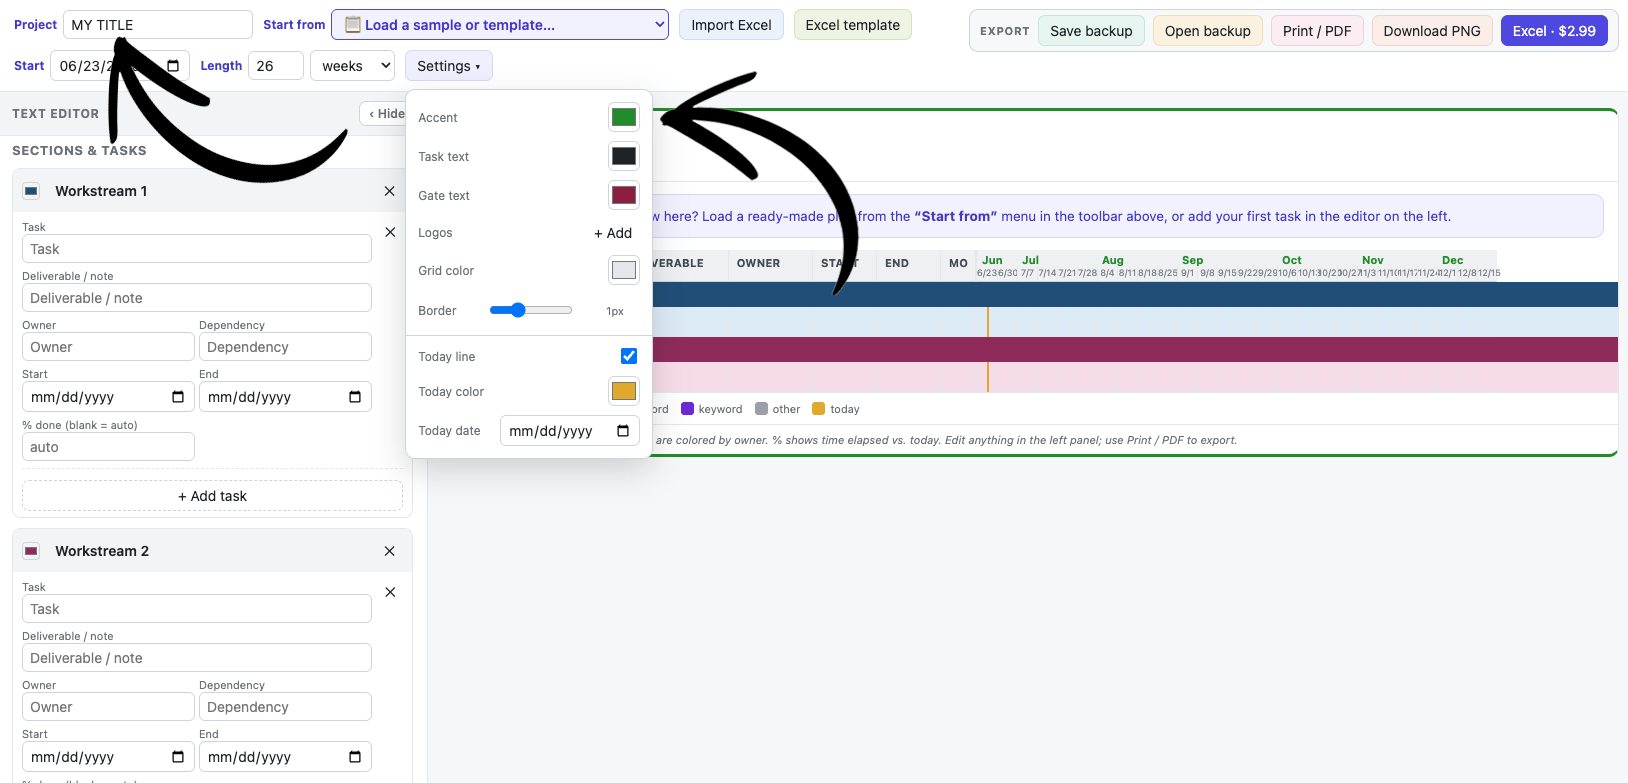Open calendar icon in Today date field
Image resolution: width=1628 pixels, height=783 pixels.
(x=623, y=431)
